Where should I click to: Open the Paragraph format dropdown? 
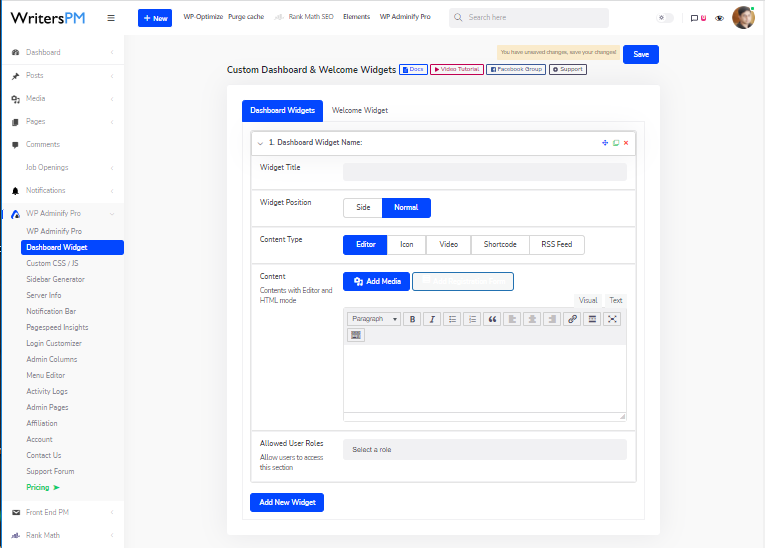tap(374, 319)
